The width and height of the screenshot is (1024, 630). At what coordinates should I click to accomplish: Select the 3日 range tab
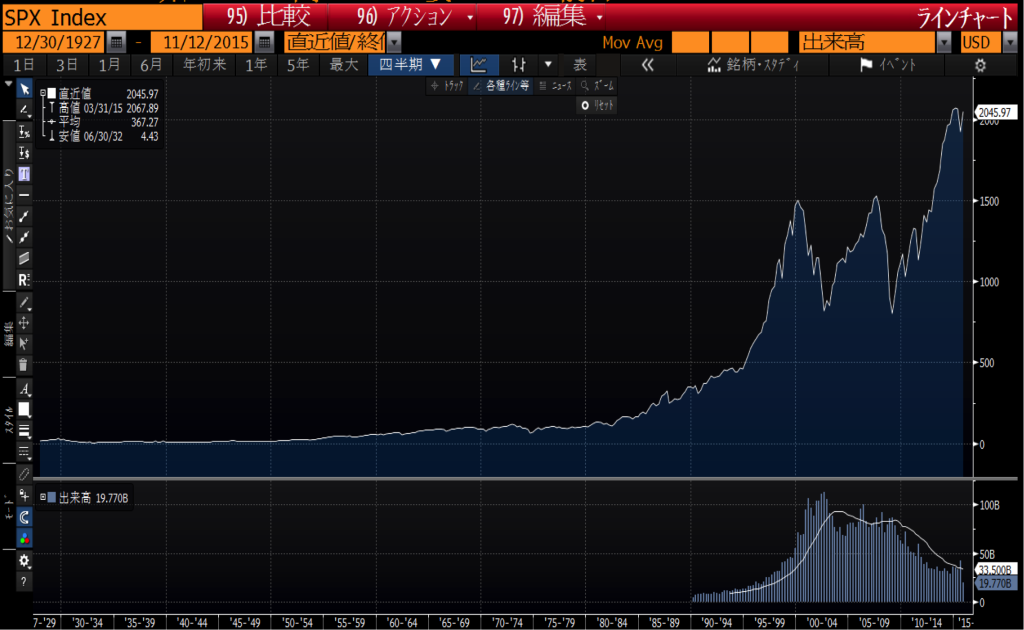[x=67, y=65]
